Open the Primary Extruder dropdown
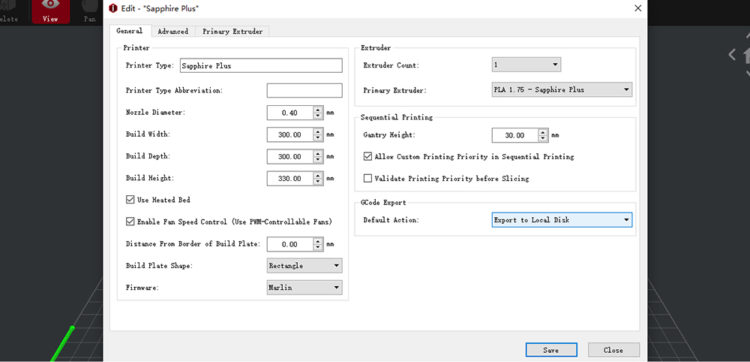 (562, 89)
